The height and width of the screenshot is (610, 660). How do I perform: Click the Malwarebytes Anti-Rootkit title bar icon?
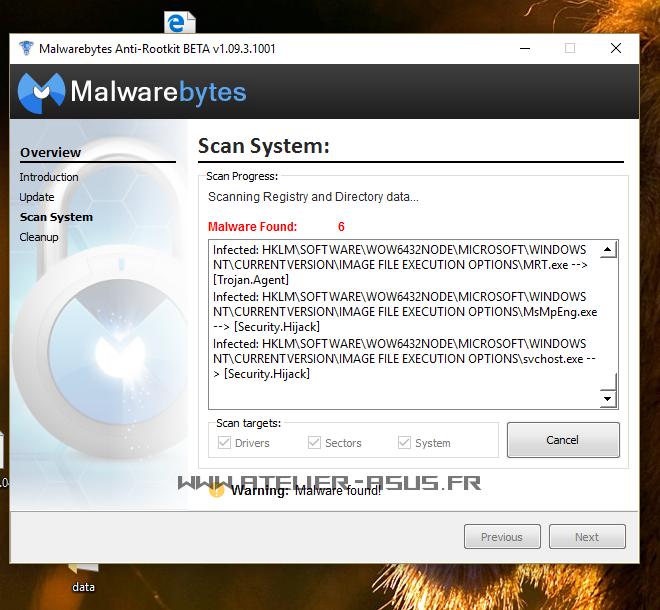[x=26, y=48]
